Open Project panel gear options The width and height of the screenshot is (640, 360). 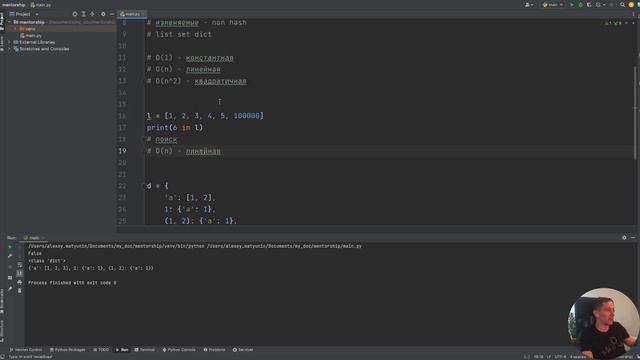pyautogui.click(x=103, y=14)
